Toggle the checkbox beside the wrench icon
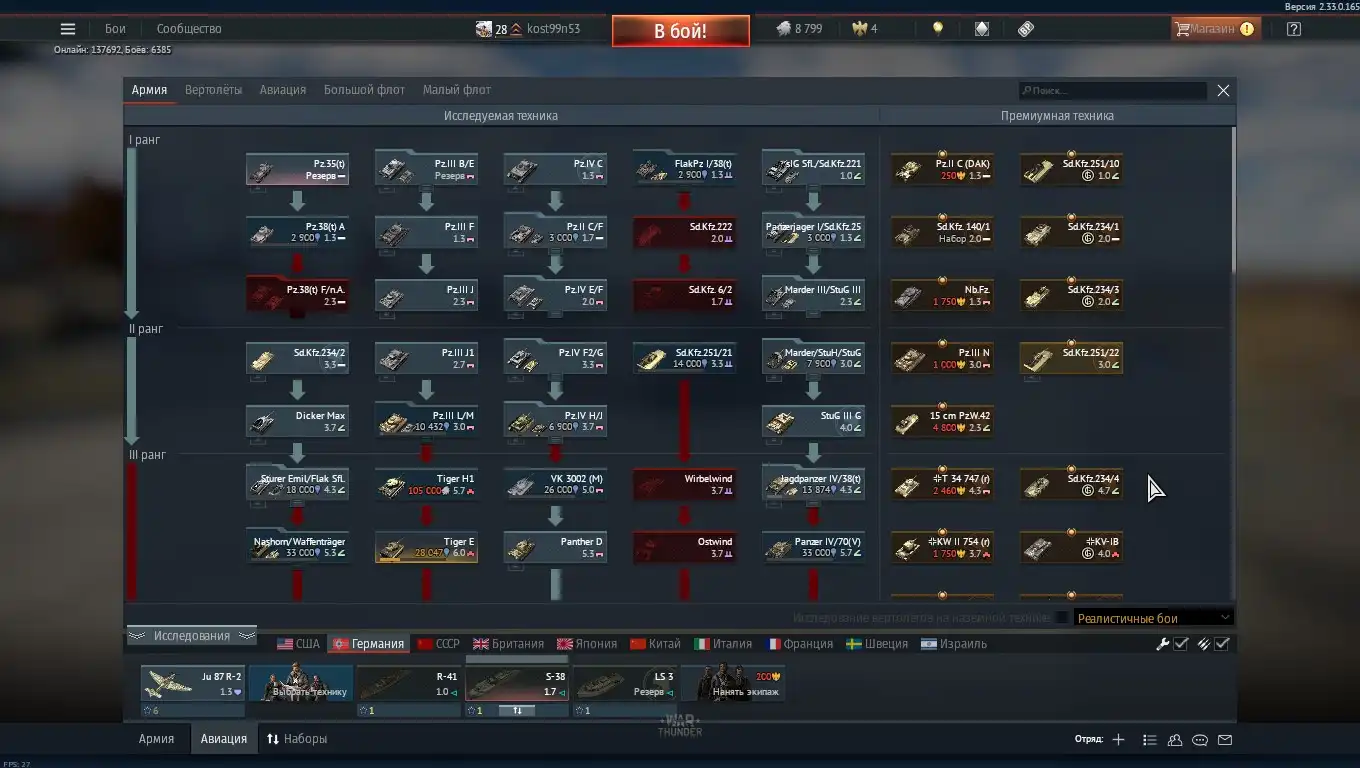 [1181, 644]
